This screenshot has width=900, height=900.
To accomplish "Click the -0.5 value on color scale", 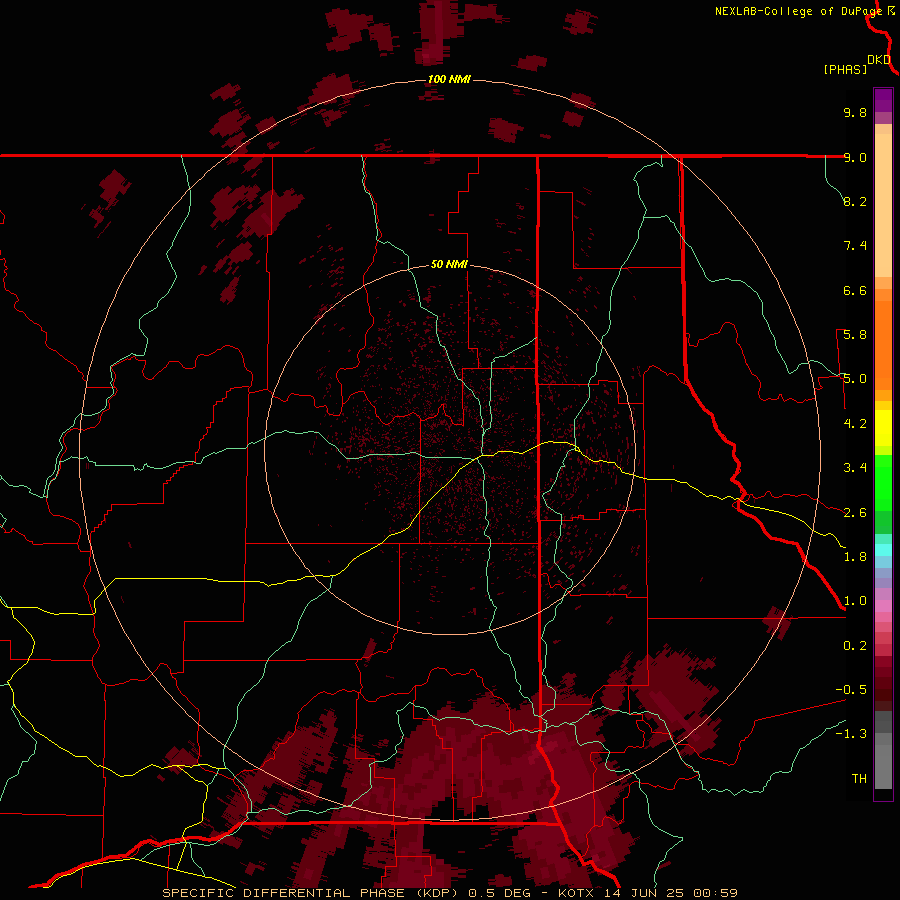I will [x=851, y=690].
